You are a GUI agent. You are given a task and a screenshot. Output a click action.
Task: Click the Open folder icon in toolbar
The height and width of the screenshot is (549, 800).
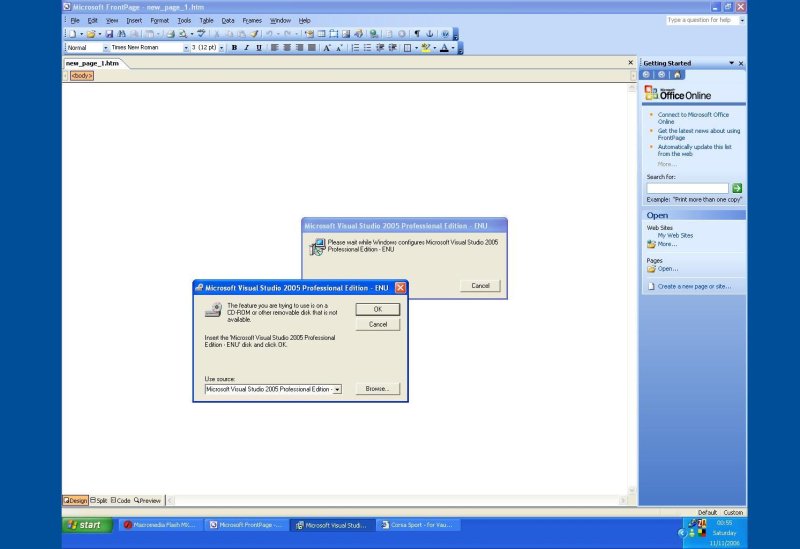[91, 34]
